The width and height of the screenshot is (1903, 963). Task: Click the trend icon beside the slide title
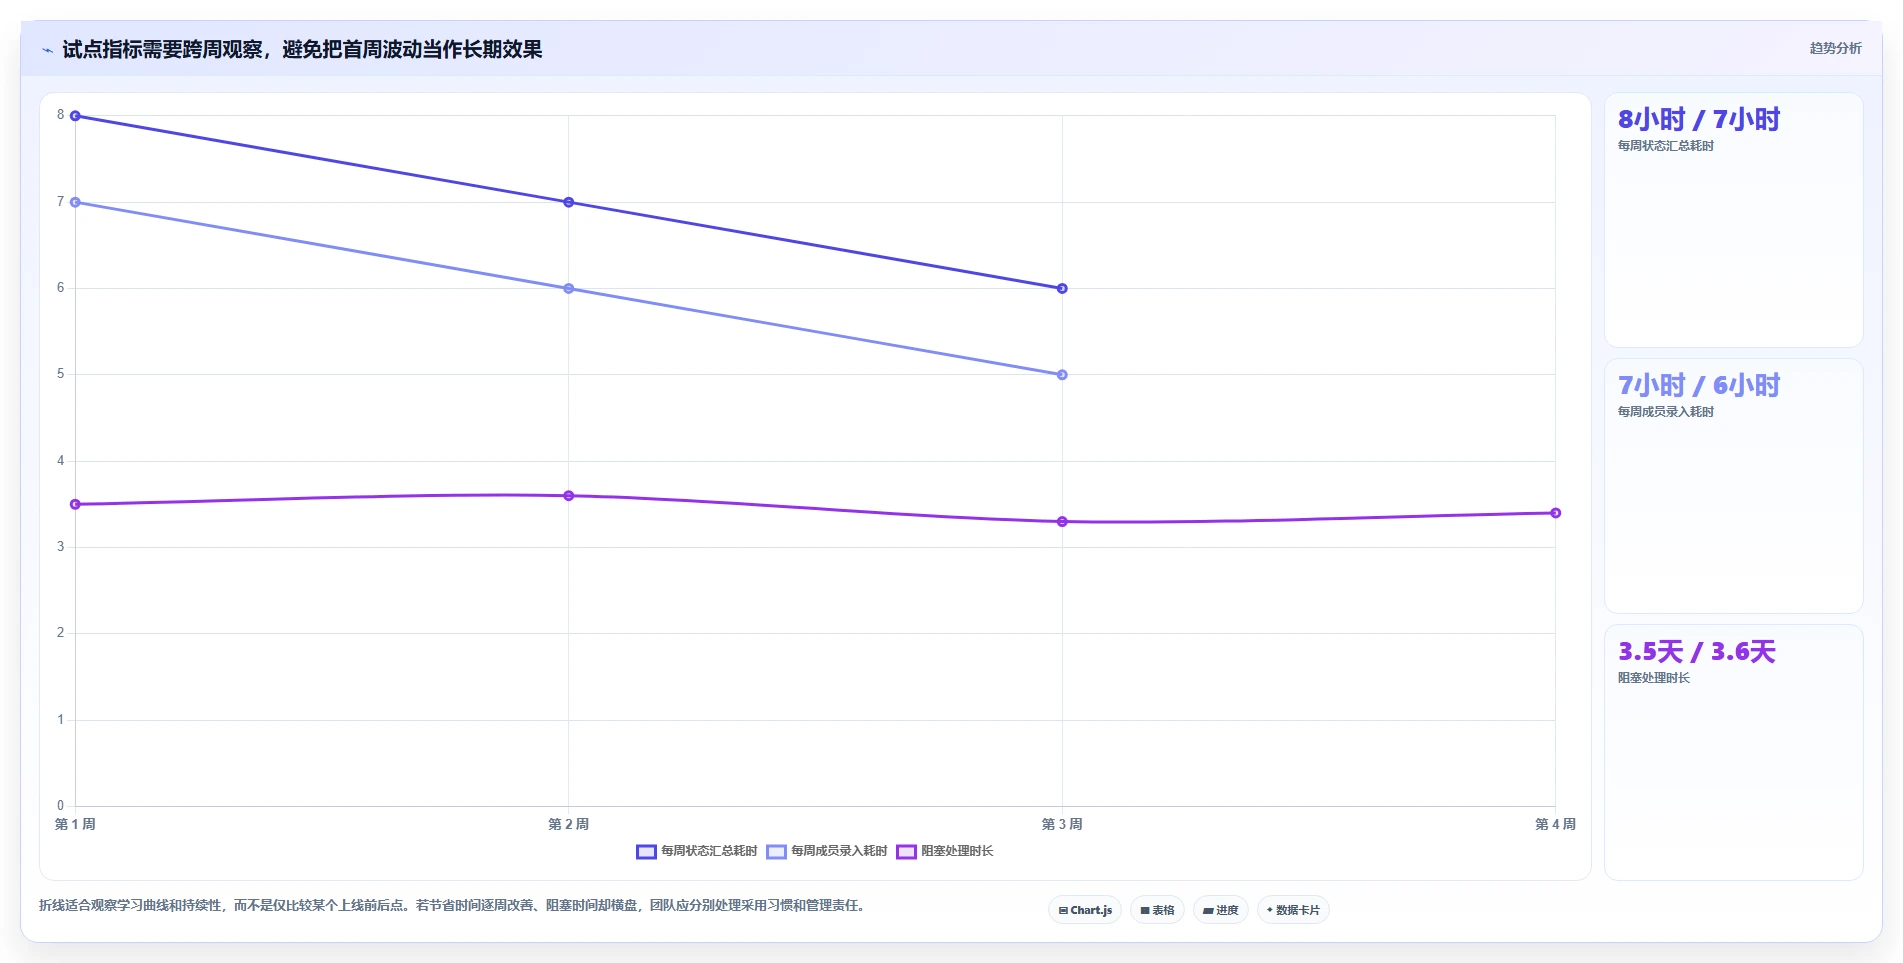point(47,50)
